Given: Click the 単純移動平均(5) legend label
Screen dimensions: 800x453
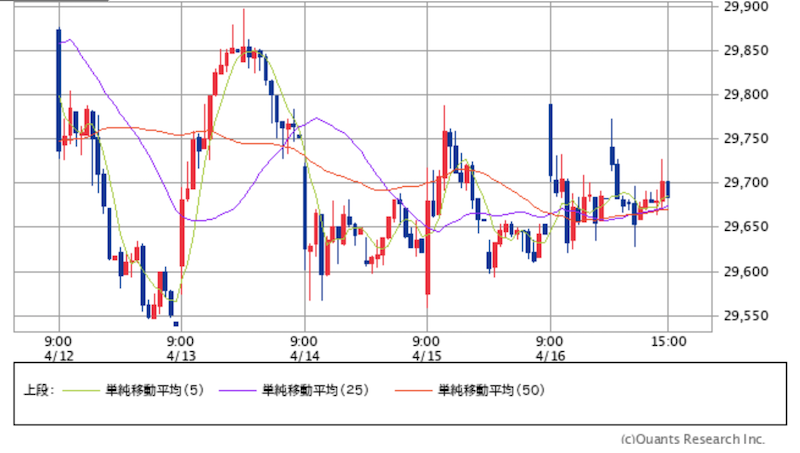Looking at the screenshot, I should (x=155, y=390).
